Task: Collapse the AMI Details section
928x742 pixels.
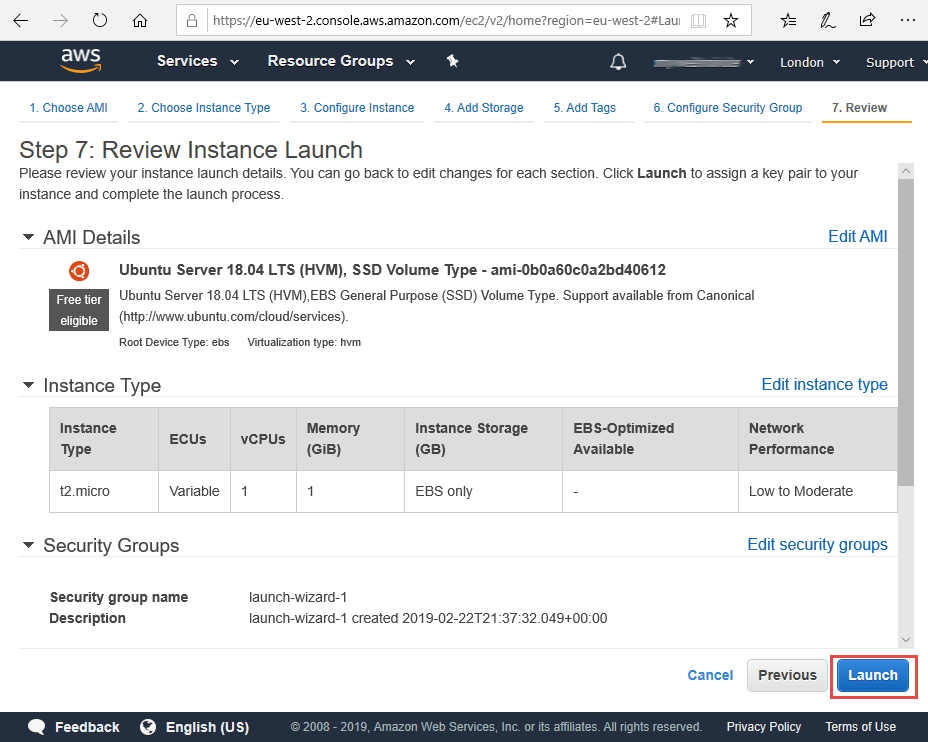Action: pos(28,237)
